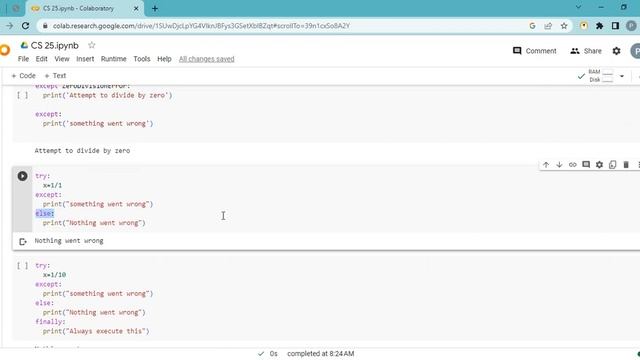Open the View menu

click(x=62, y=59)
